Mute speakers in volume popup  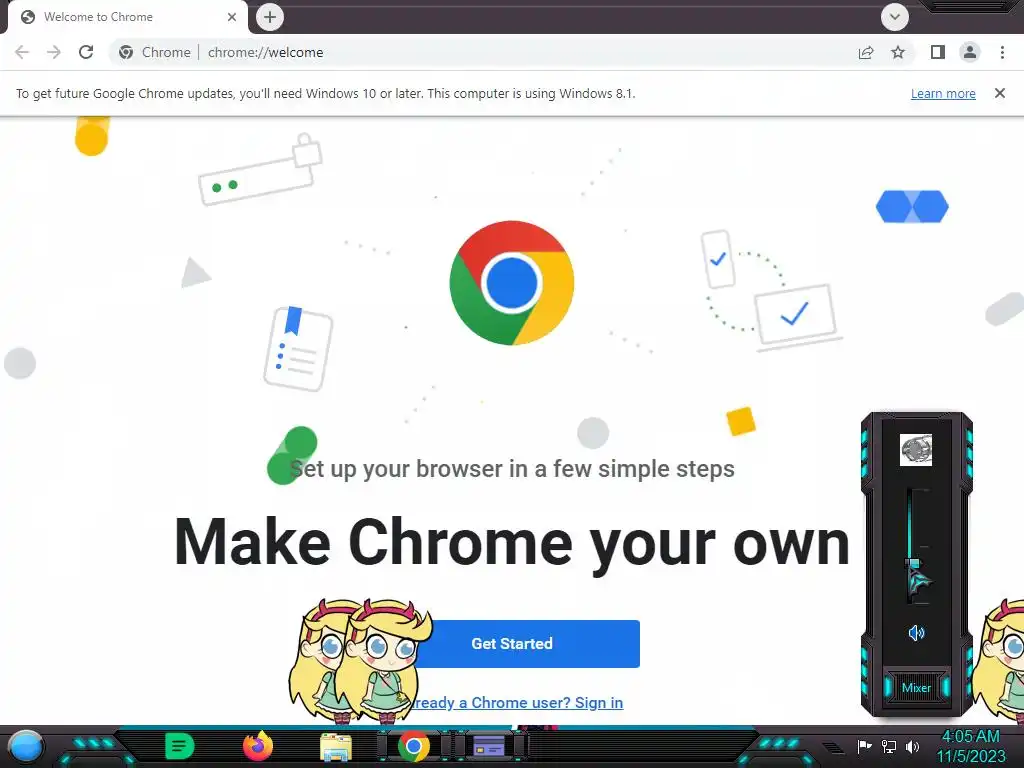(916, 632)
